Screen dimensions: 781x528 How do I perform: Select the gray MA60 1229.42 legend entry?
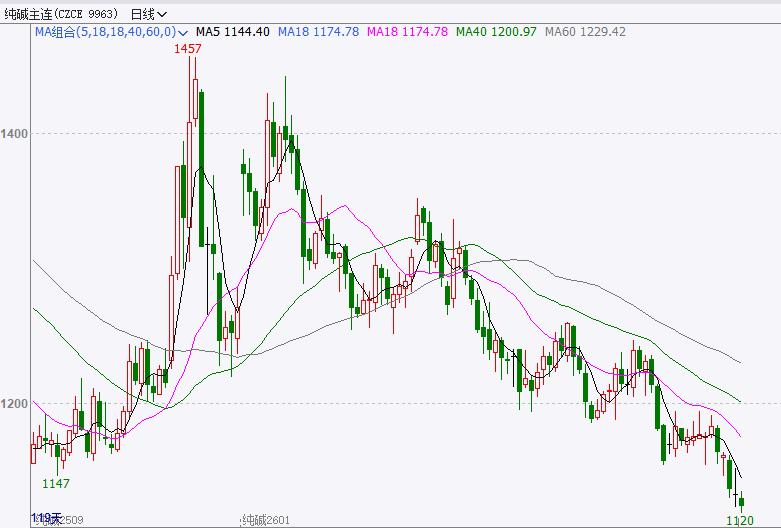click(x=585, y=32)
